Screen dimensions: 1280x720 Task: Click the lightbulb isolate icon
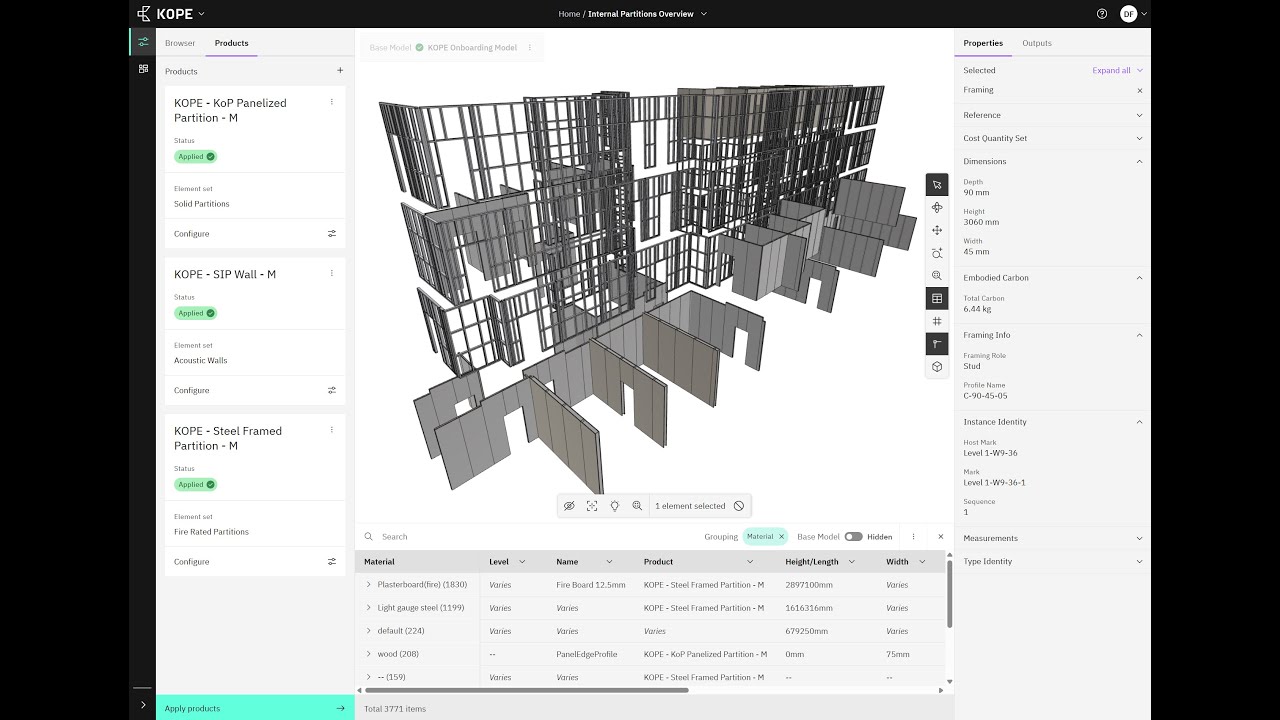click(x=615, y=506)
